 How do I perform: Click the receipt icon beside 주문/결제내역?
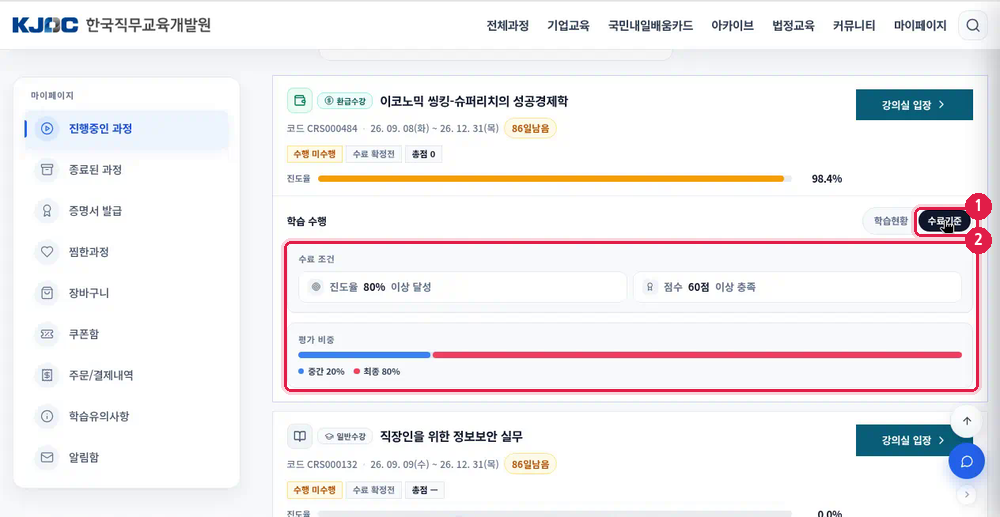pos(47,375)
